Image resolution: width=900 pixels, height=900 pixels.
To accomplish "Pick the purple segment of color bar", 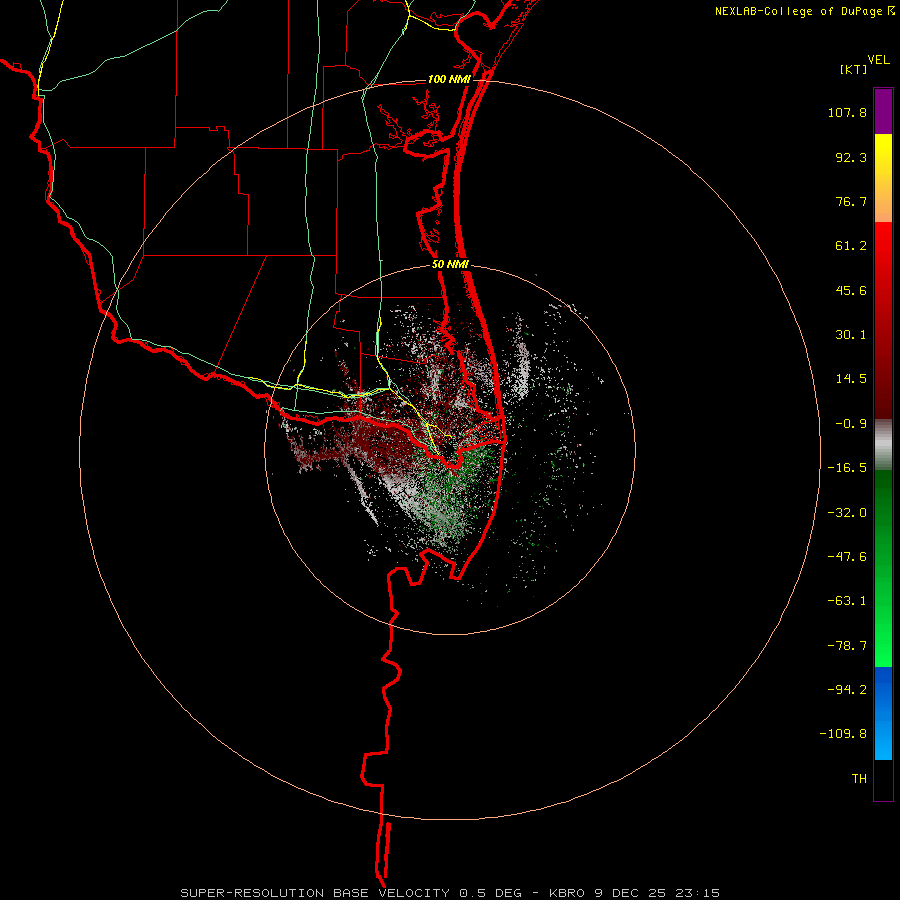I will [x=883, y=111].
